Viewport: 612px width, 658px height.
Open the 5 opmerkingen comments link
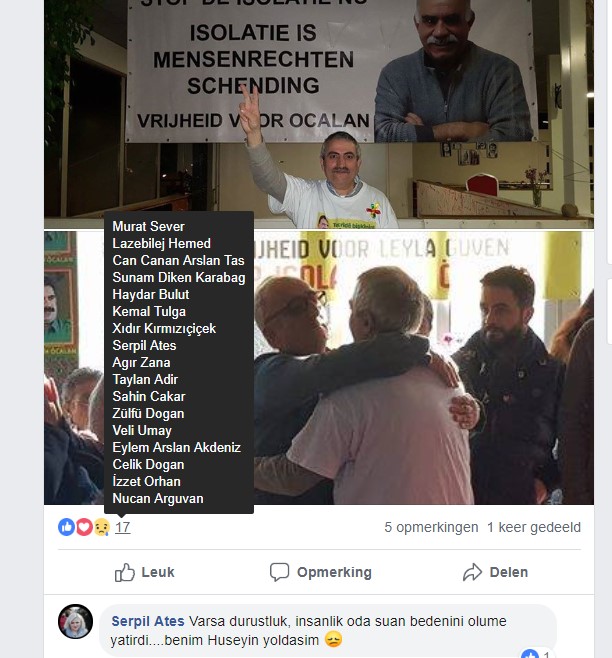pos(431,527)
